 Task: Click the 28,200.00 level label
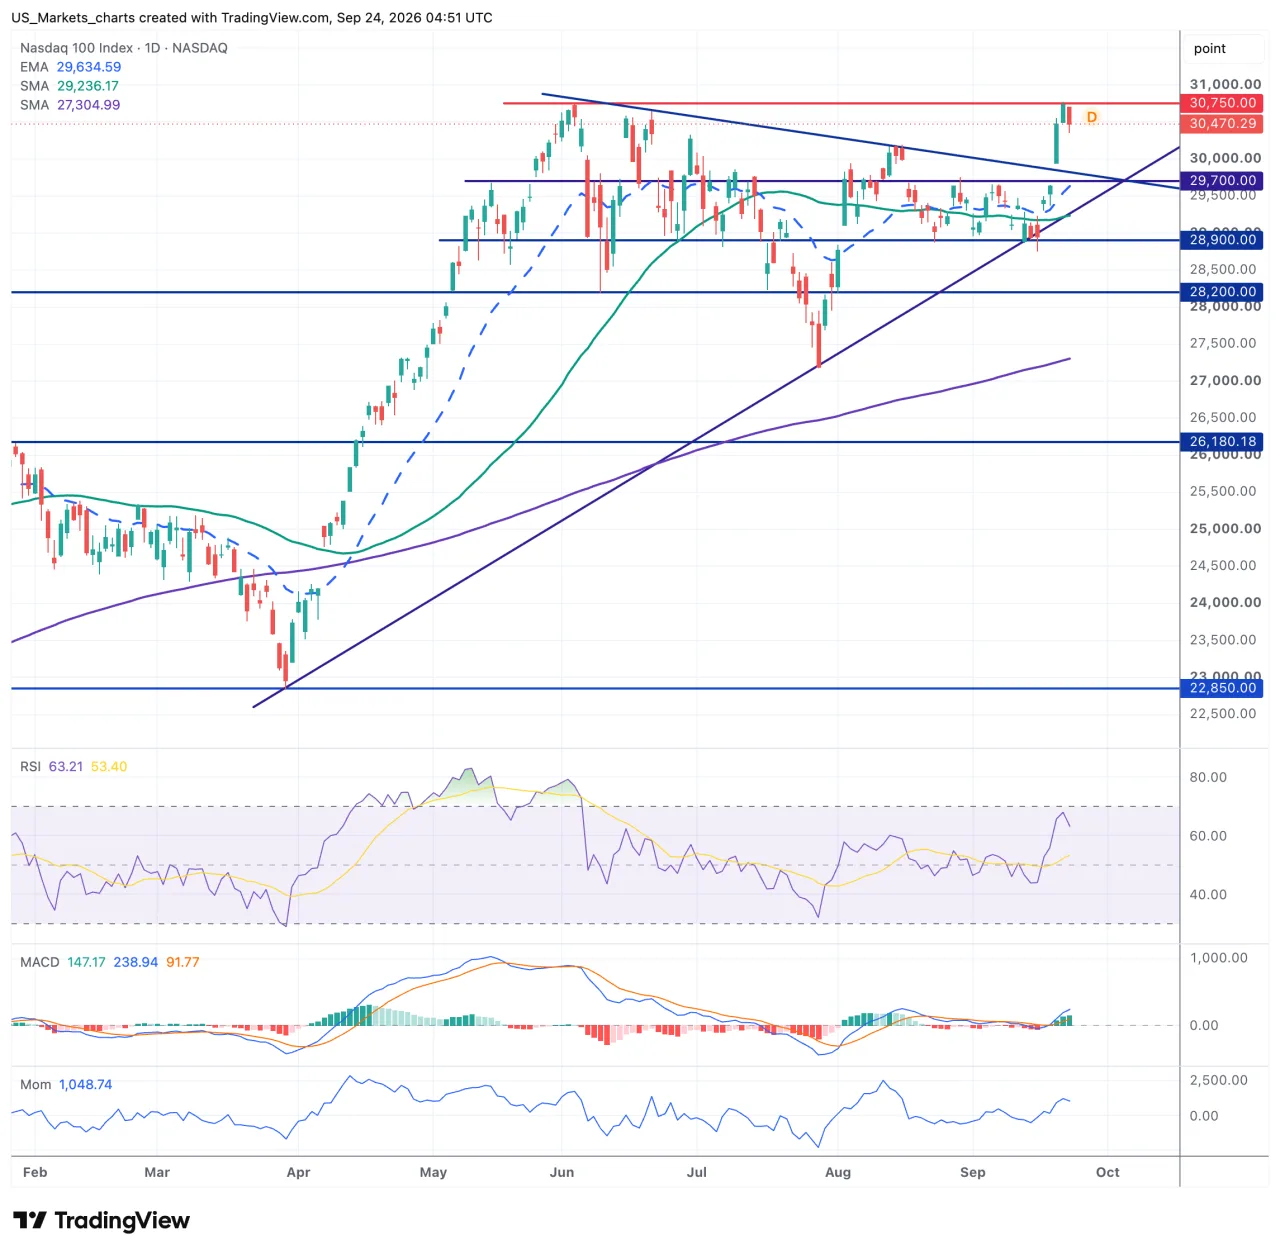click(x=1222, y=292)
